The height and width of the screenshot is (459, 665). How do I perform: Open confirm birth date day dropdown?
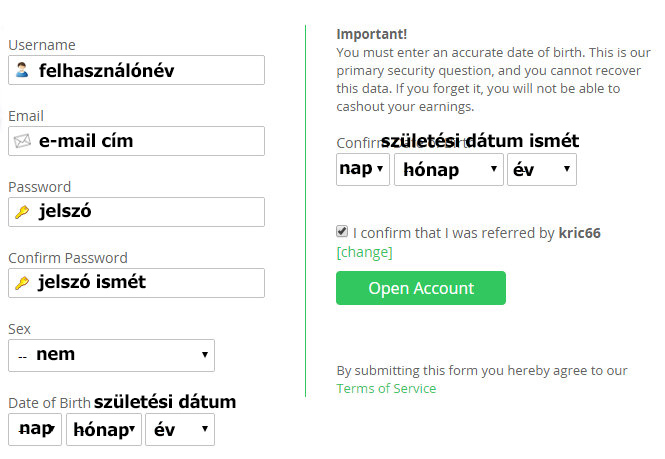point(362,169)
